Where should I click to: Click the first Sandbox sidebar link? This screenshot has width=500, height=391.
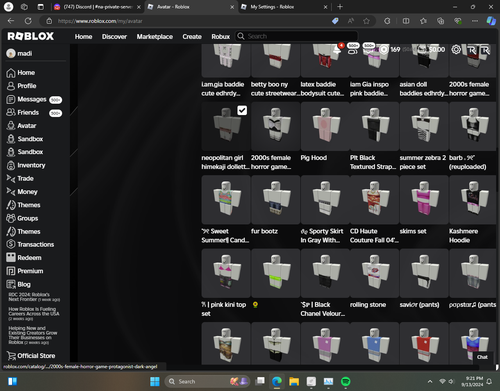click(x=30, y=139)
